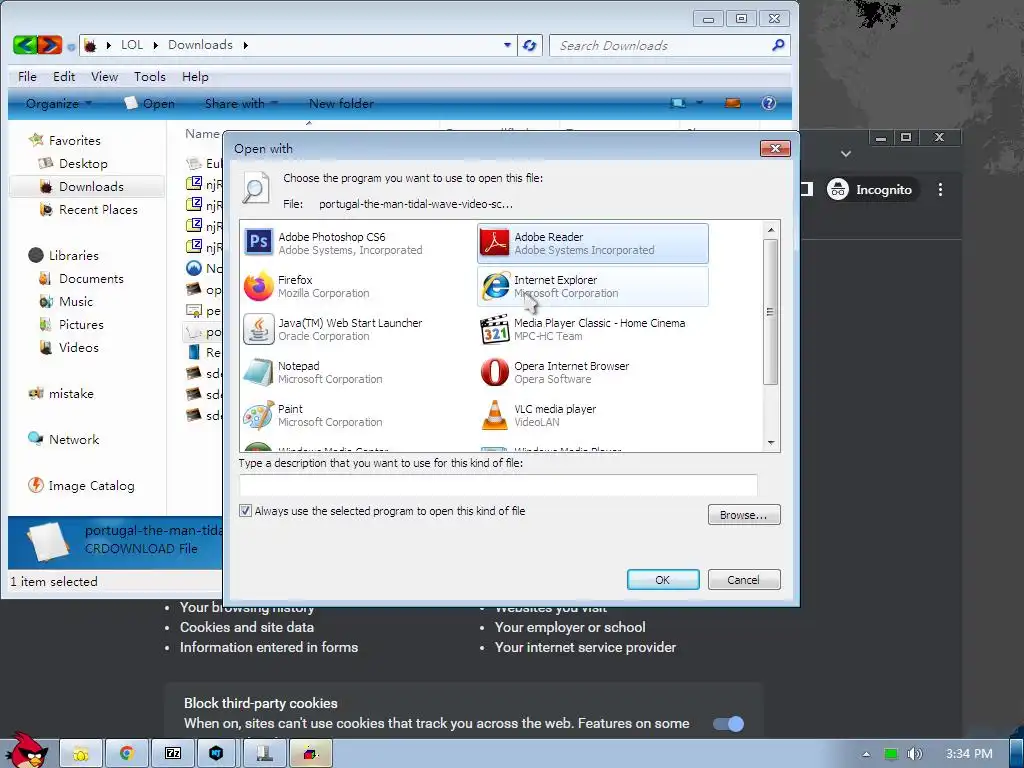Toggle the preview pane icon in toolbar

pyautogui.click(x=733, y=103)
